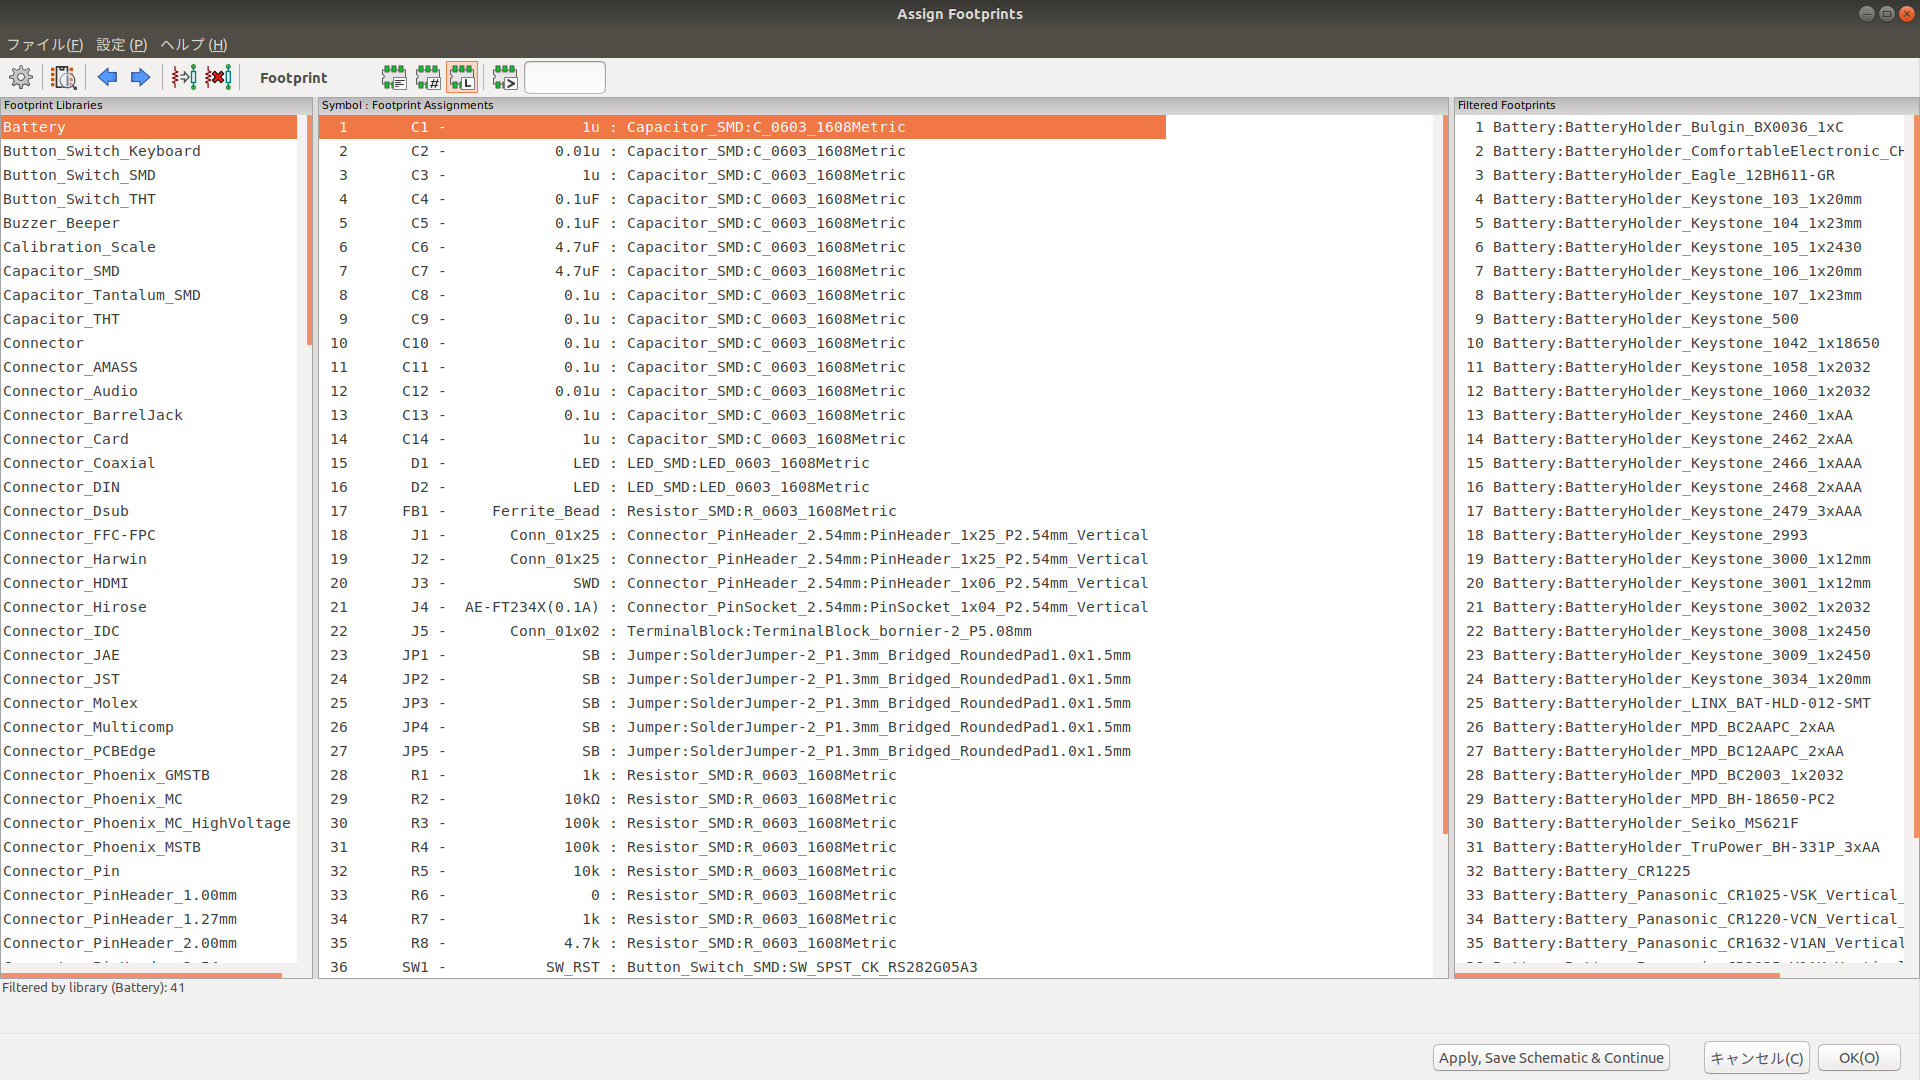Select J3 SWD symbol row
The image size is (1920, 1080).
click(x=742, y=583)
